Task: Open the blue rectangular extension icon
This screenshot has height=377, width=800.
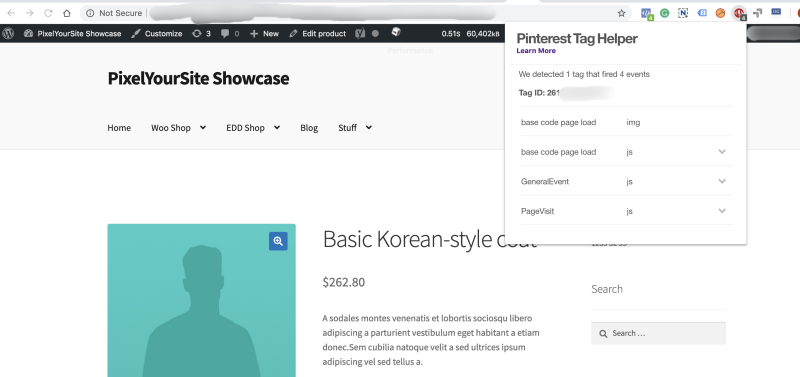Action: point(776,12)
